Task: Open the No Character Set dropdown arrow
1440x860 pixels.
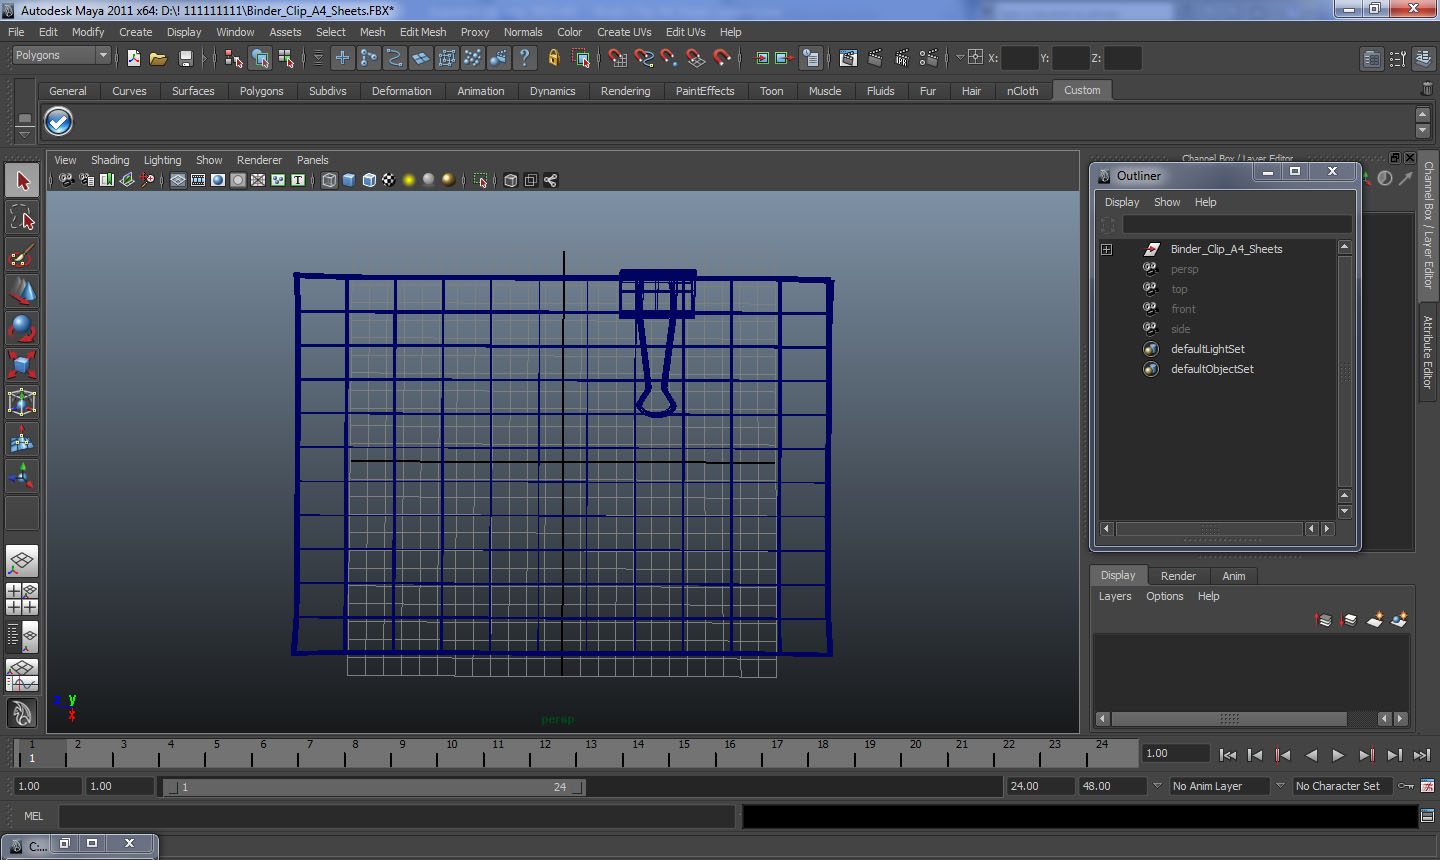Action: click(1280, 786)
